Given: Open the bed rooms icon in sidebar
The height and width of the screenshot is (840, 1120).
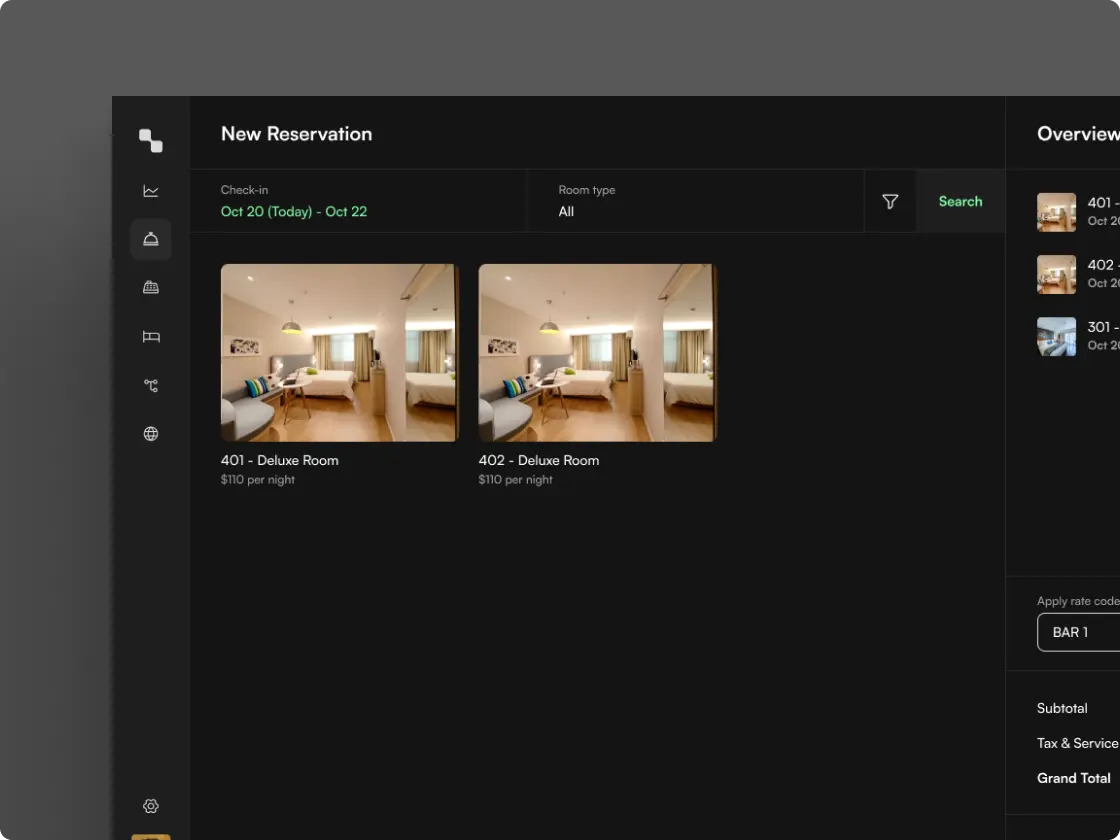Looking at the screenshot, I should (151, 337).
